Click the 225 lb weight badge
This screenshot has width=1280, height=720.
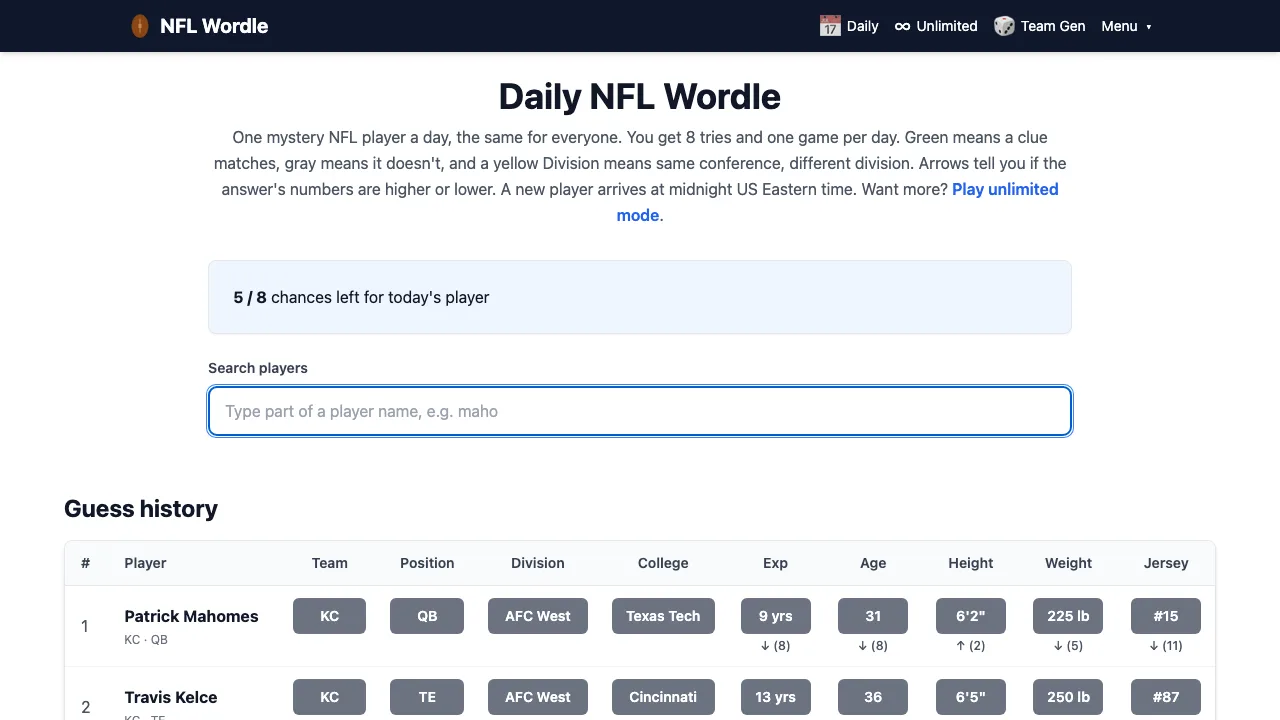[x=1068, y=616]
